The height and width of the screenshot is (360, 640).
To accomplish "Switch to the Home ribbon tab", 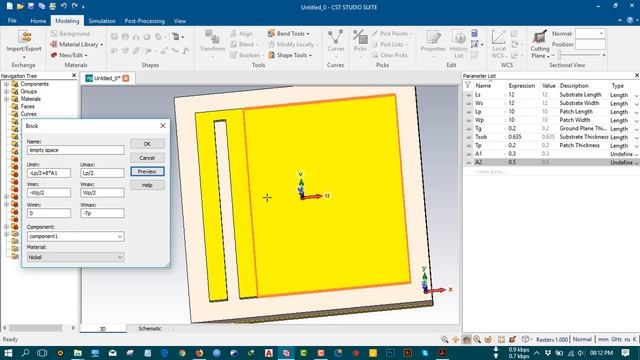I will click(x=38, y=21).
